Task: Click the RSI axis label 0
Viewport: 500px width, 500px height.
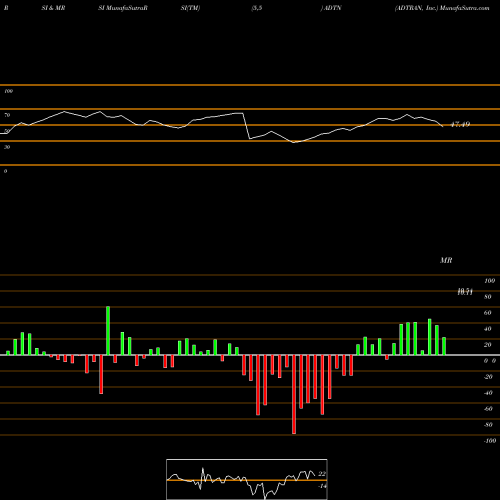Action: click(x=5, y=171)
